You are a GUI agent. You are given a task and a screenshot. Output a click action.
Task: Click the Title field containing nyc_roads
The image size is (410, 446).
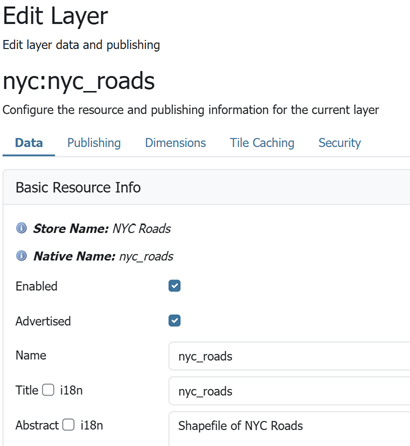pos(289,391)
